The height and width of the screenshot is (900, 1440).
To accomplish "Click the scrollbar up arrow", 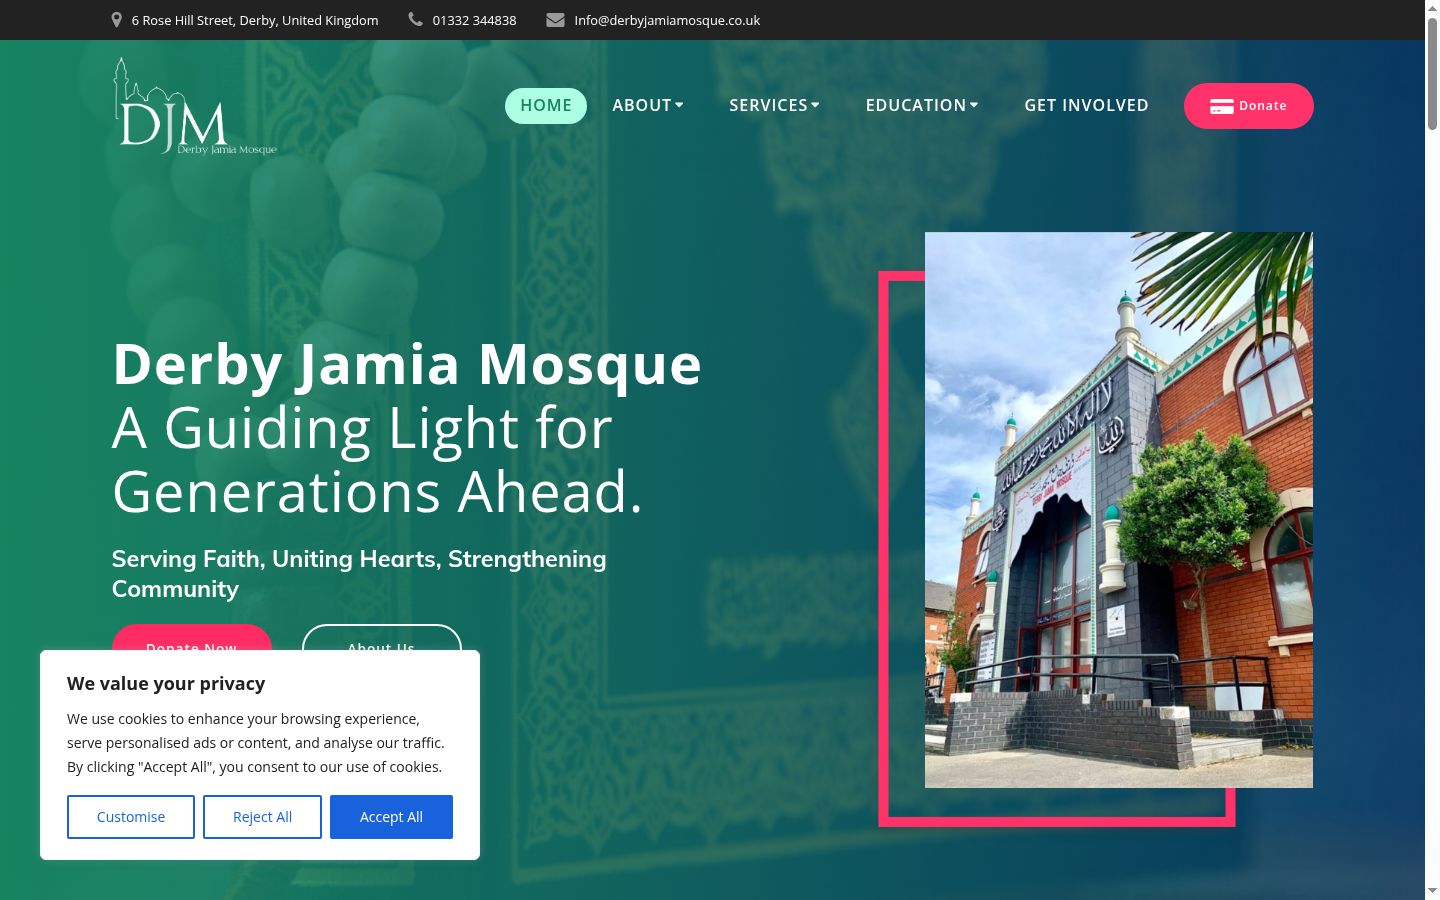I will 1432,8.
